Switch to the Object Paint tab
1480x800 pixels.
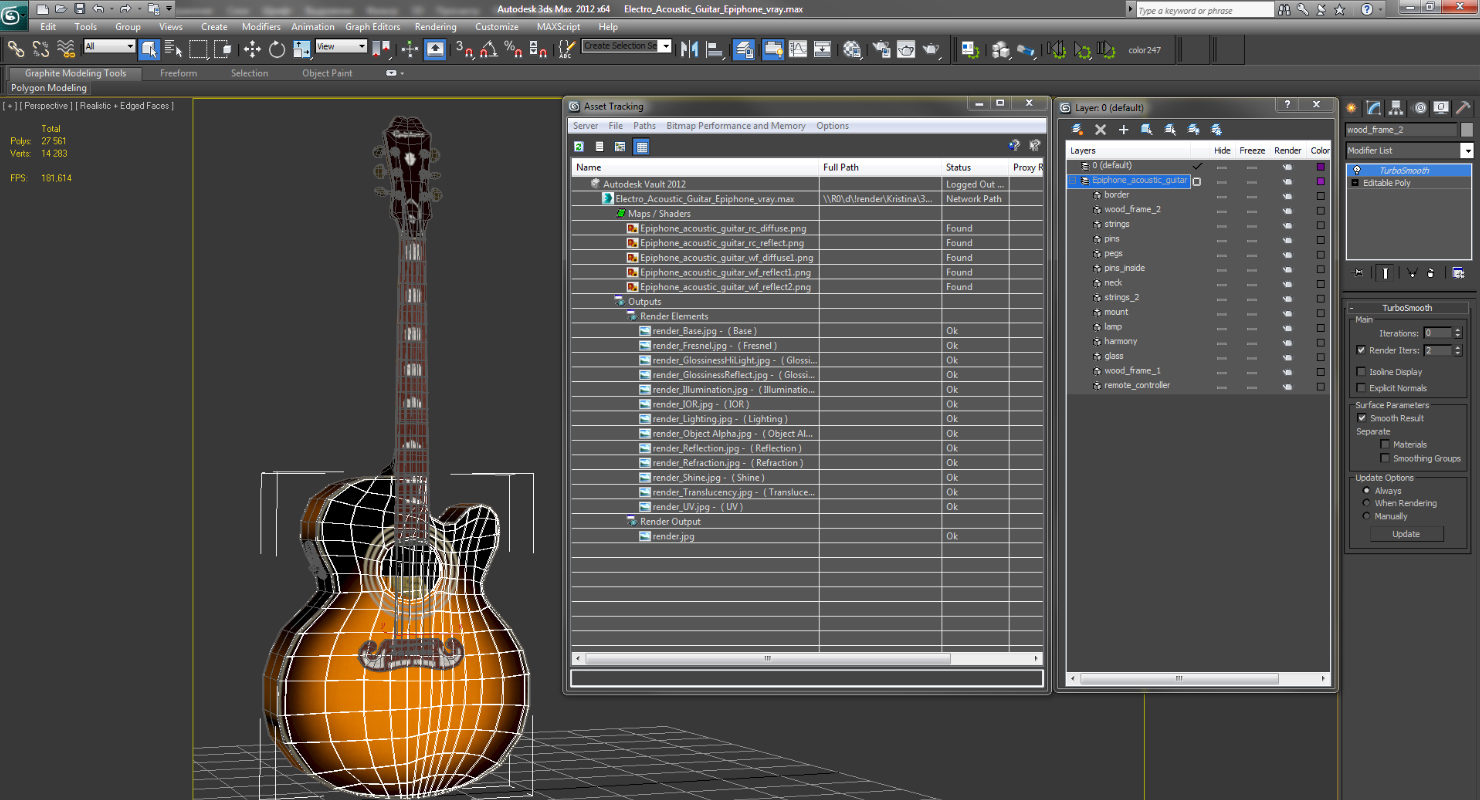[327, 73]
